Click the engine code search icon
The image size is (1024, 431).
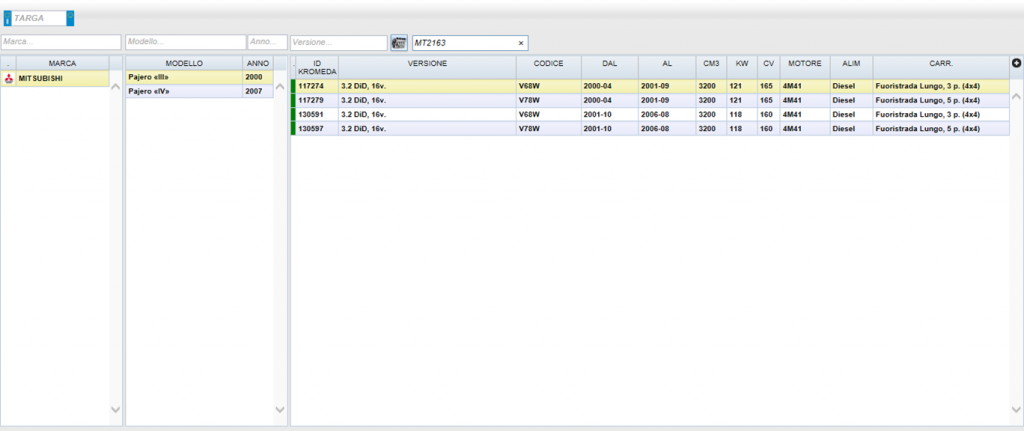pos(399,42)
